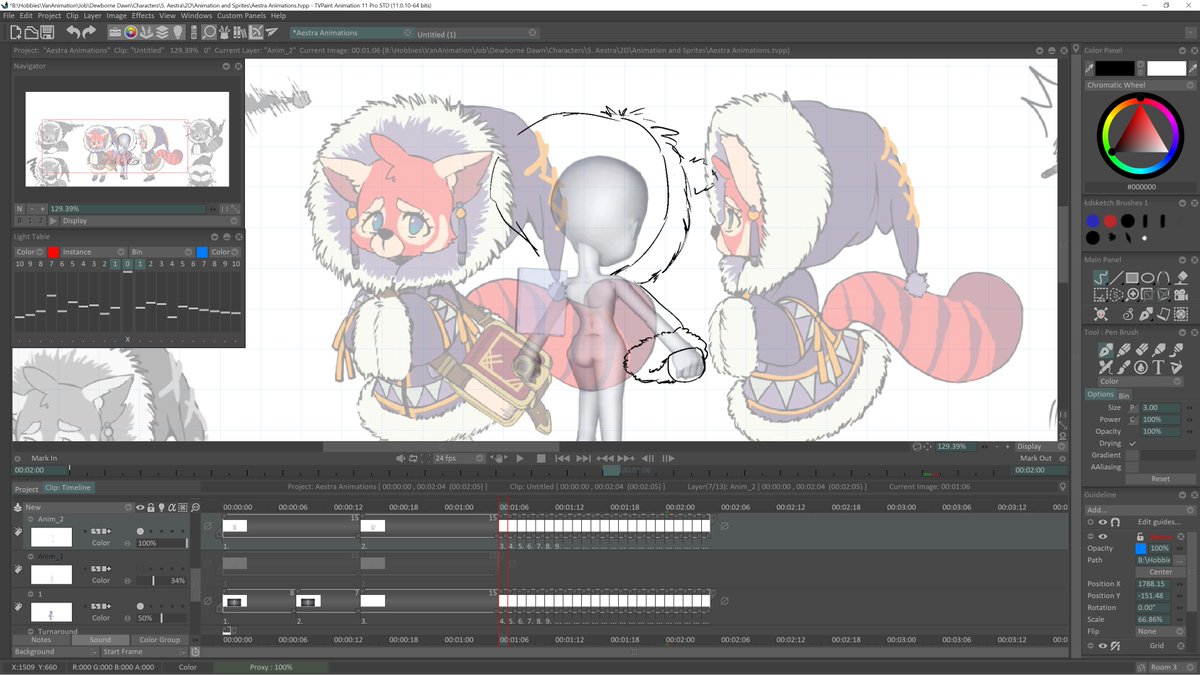The width and height of the screenshot is (1200, 675).
Task: Select the rectangular selection tool
Action: pyautogui.click(x=1101, y=295)
